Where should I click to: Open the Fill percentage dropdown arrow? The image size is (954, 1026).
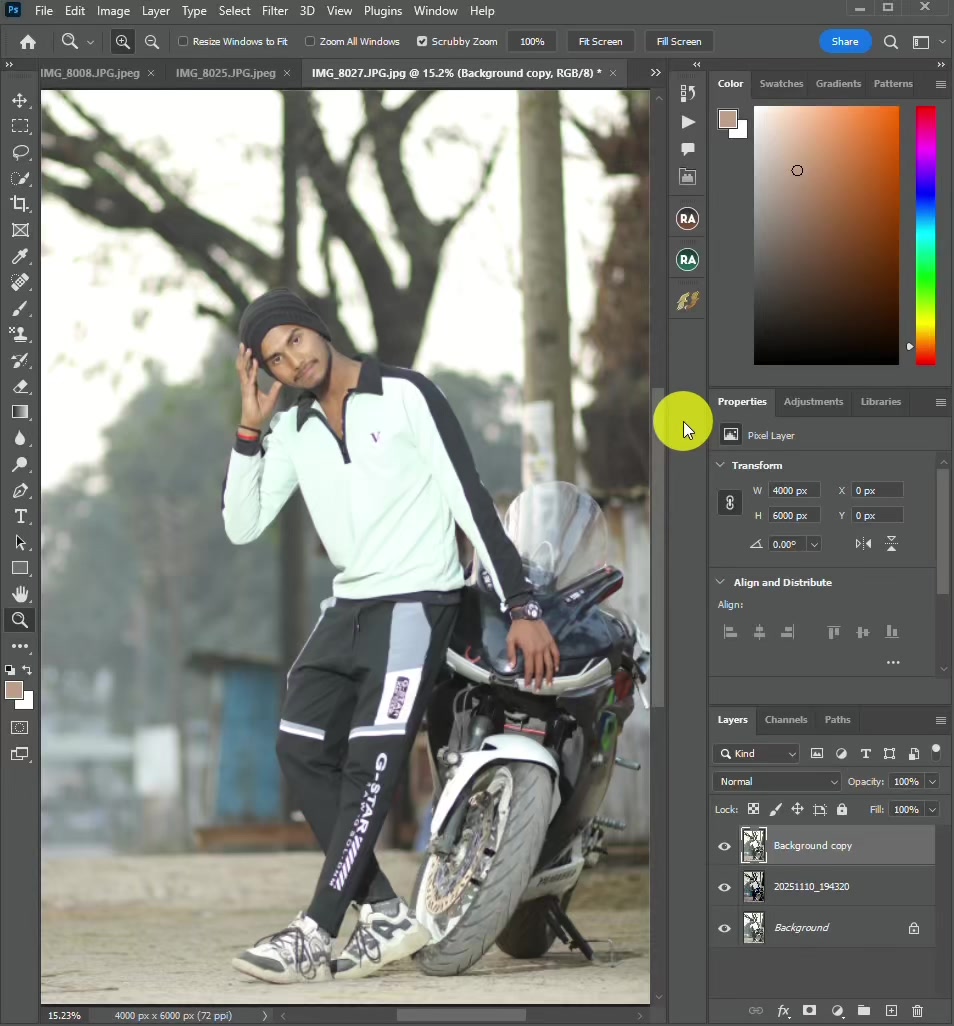[932, 810]
